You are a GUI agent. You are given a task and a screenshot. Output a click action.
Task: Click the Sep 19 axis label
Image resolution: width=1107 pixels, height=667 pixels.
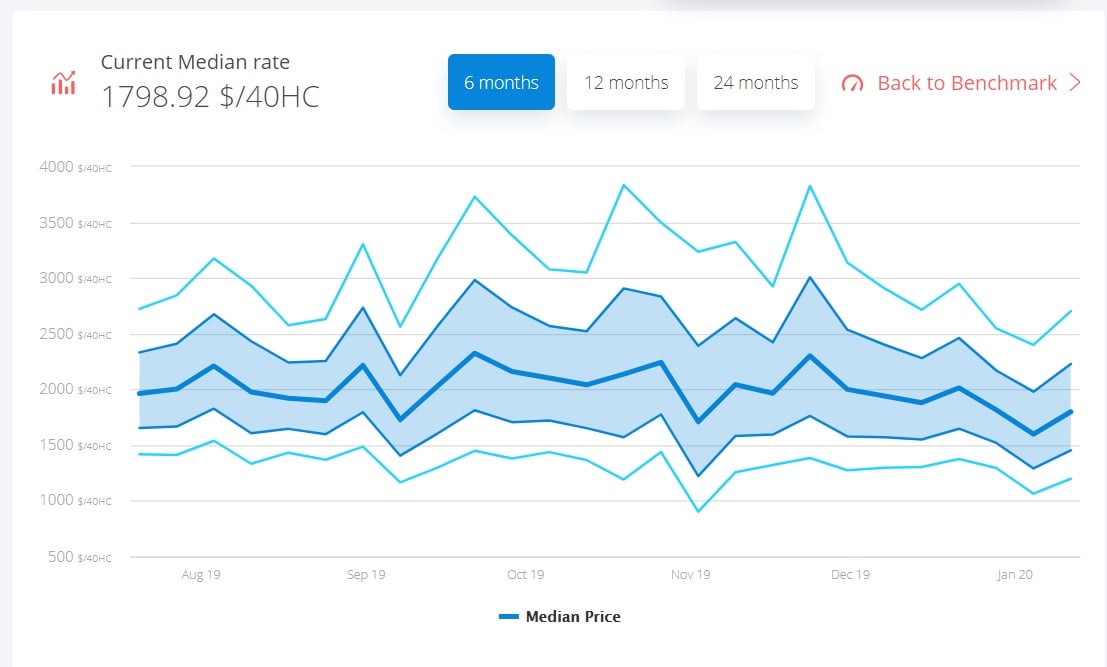click(366, 575)
